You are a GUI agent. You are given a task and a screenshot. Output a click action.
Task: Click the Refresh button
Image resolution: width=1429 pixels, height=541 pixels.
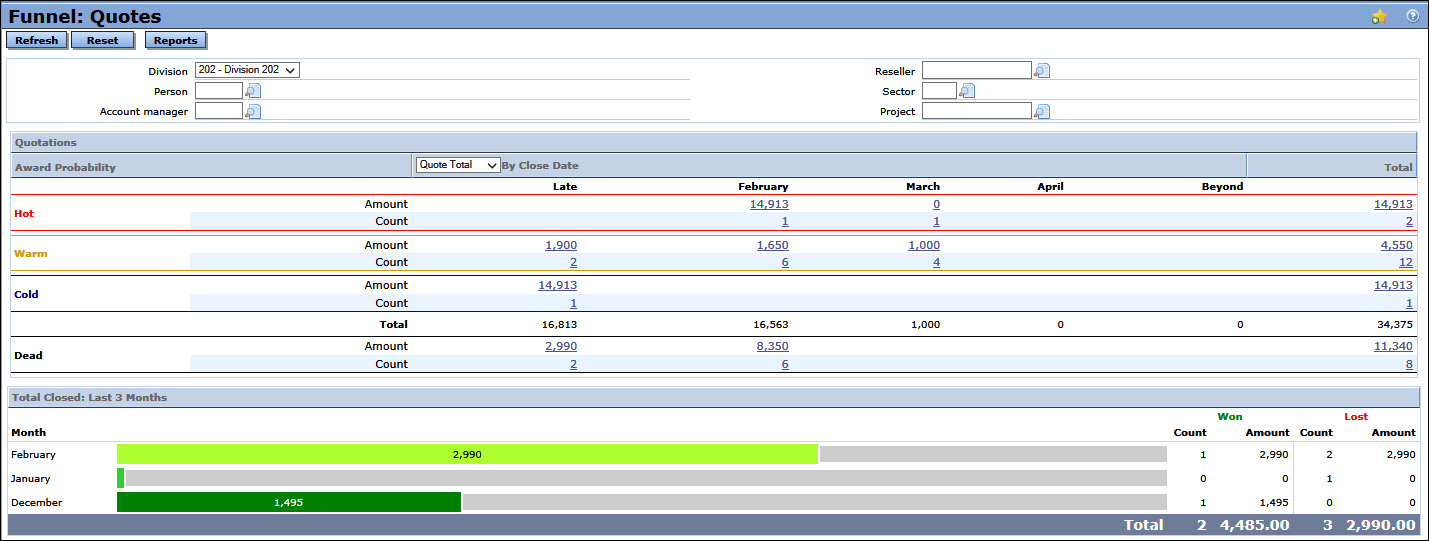point(37,40)
